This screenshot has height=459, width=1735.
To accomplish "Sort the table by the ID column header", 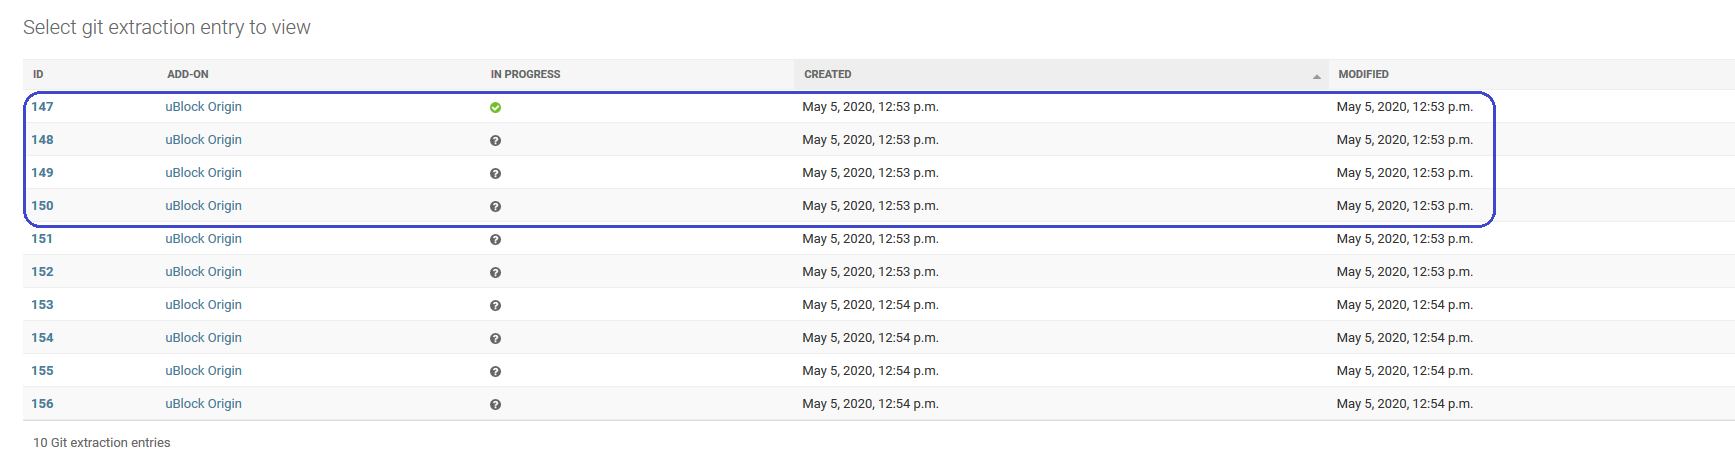I will [38, 74].
